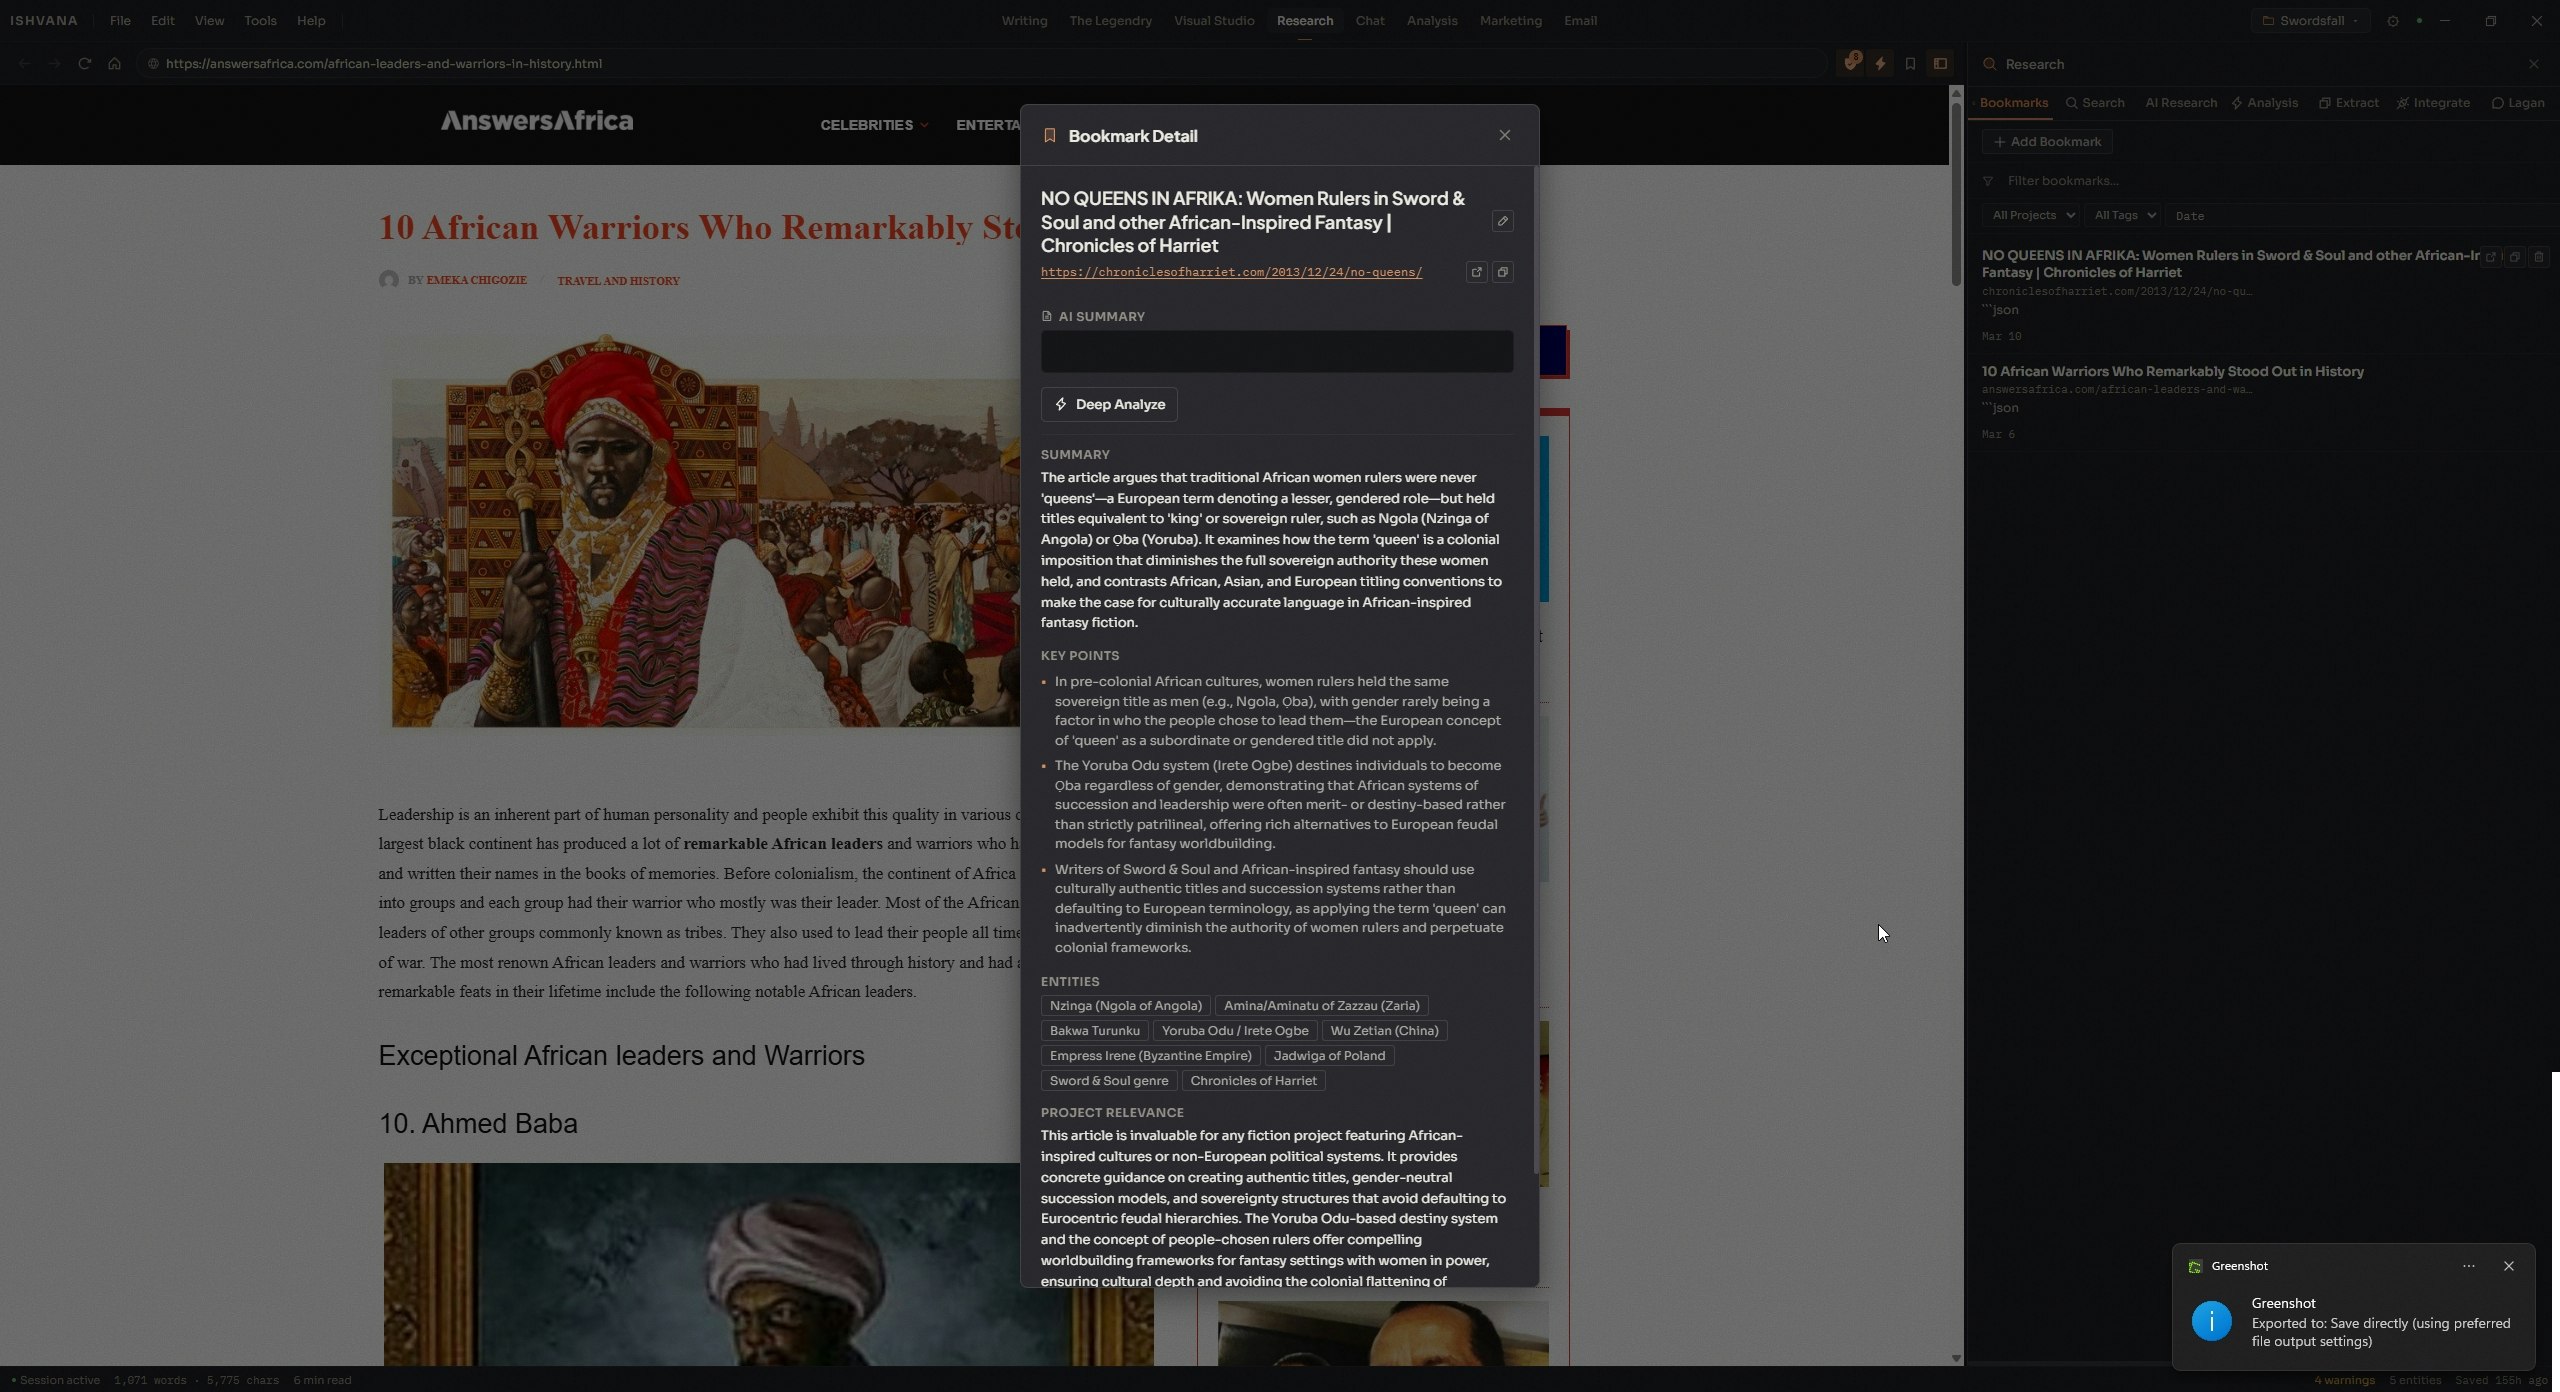Open the Tools menu

pos(260,21)
